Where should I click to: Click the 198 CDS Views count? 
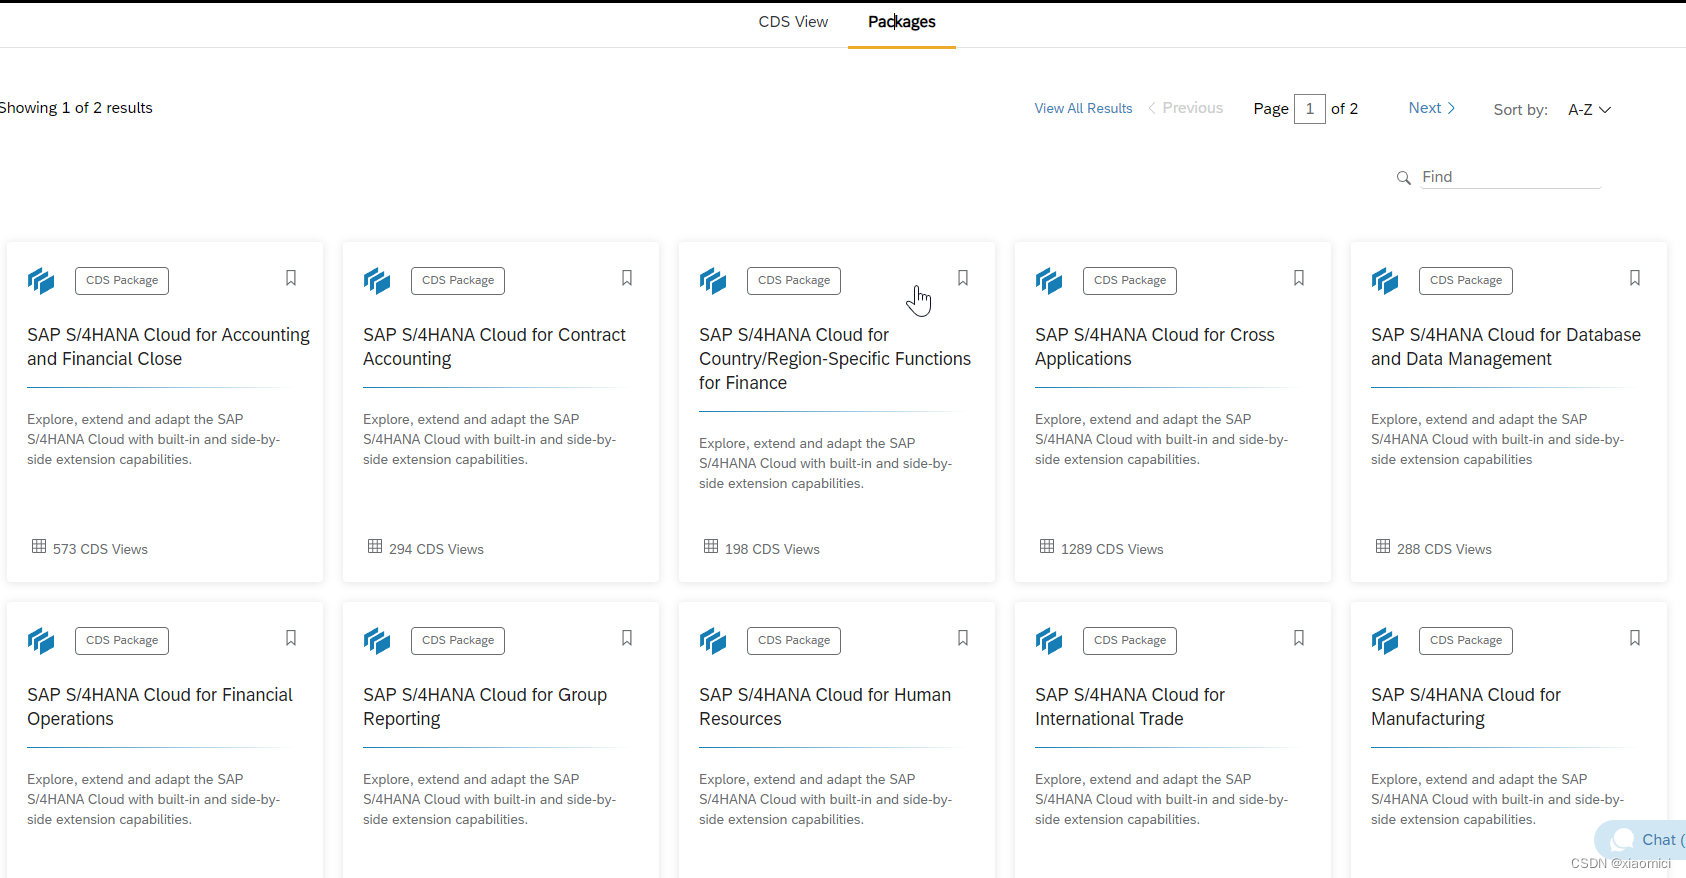coord(772,549)
